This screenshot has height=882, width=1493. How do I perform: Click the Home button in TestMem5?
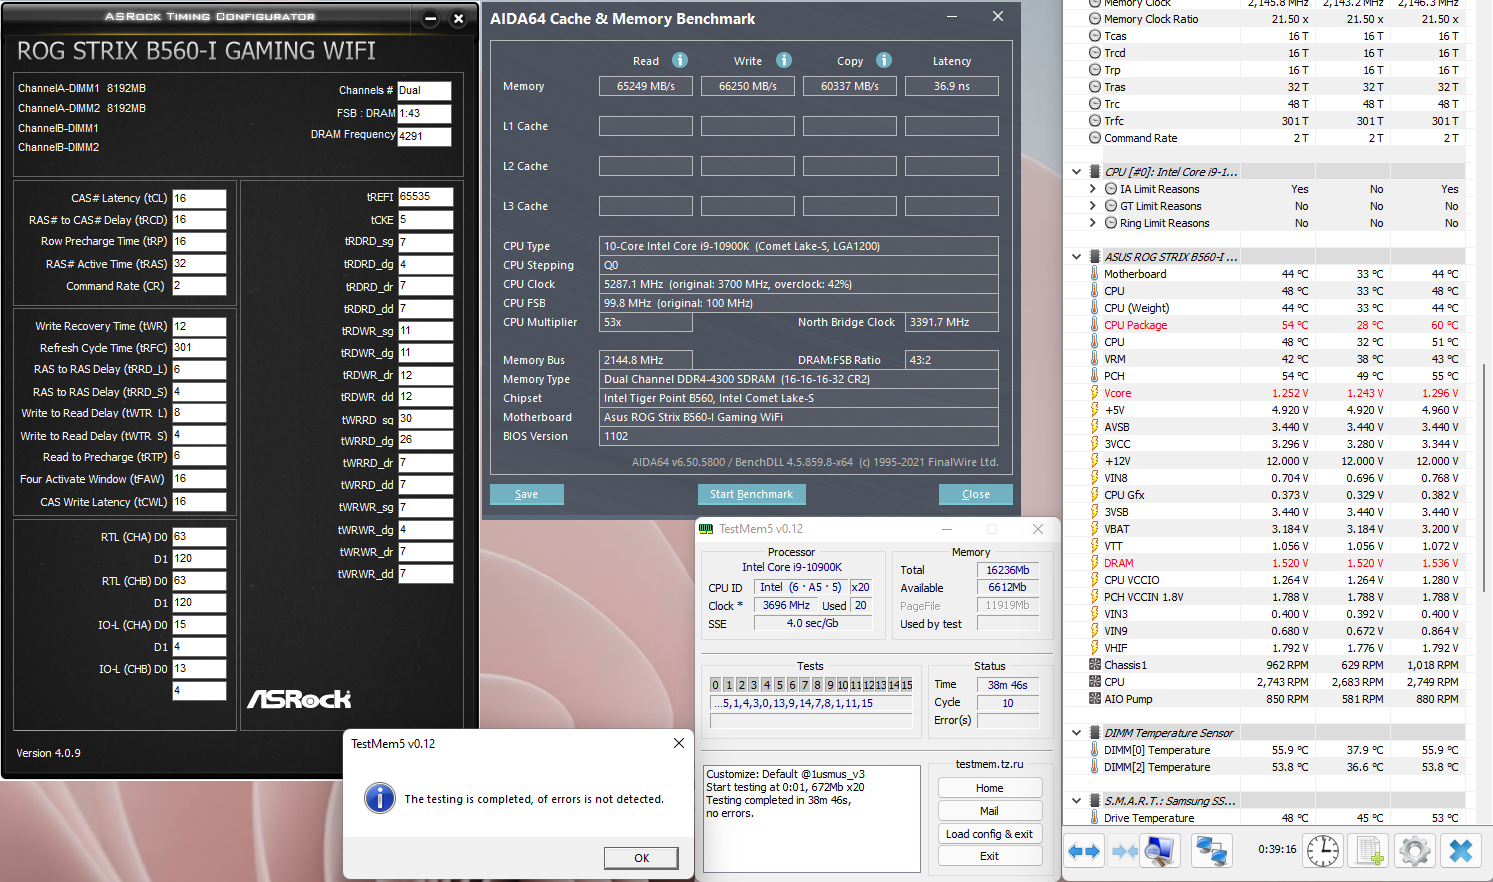pos(990,788)
